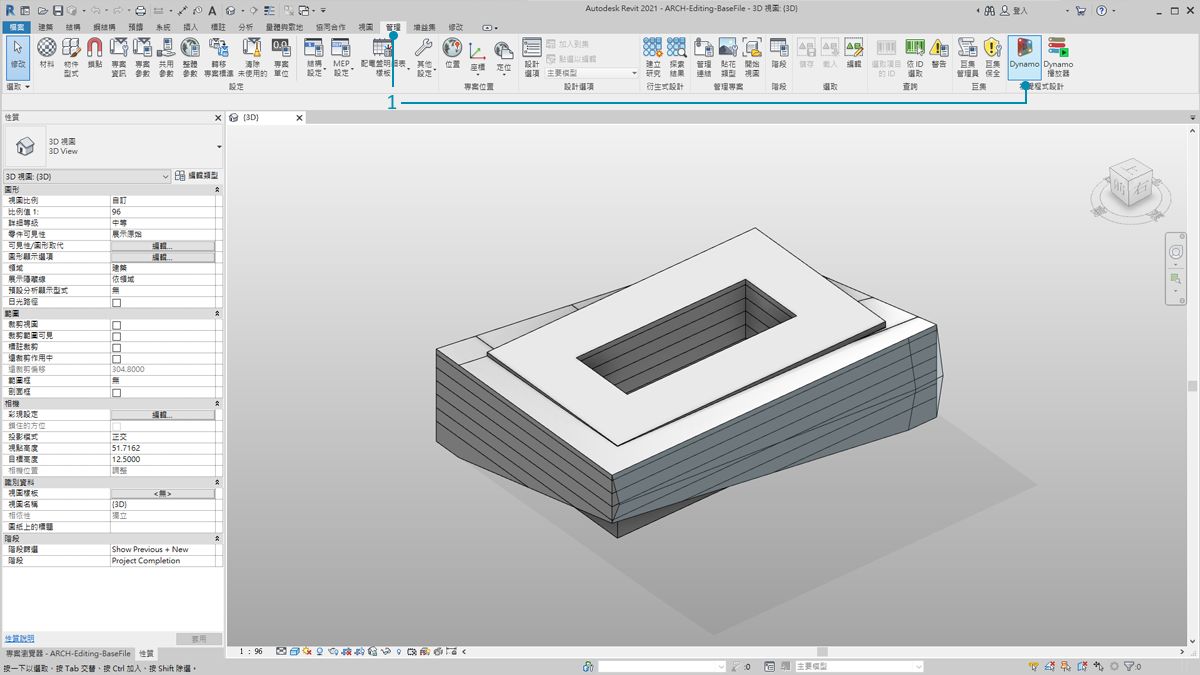Screen dimensions: 1200x675
Task: Toggle 標註裁剪 (Annotation Crop) checkbox
Action: 116,347
